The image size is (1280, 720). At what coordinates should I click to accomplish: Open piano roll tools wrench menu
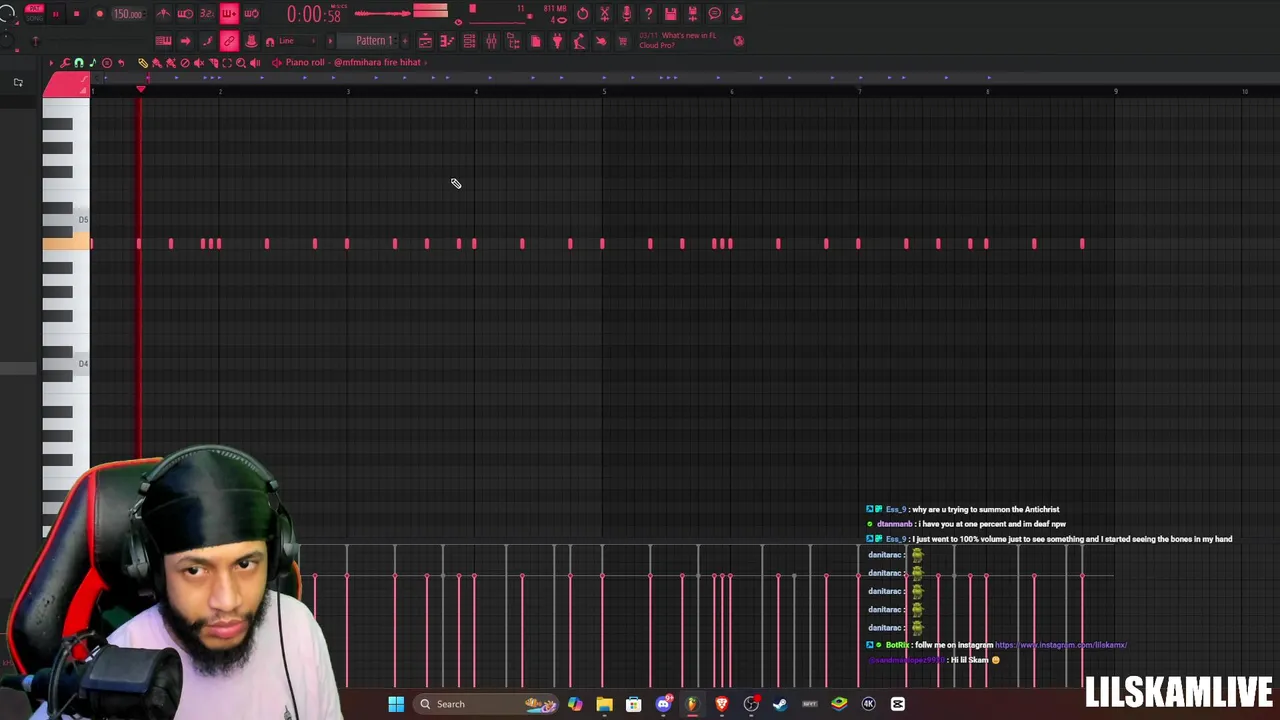[x=65, y=63]
